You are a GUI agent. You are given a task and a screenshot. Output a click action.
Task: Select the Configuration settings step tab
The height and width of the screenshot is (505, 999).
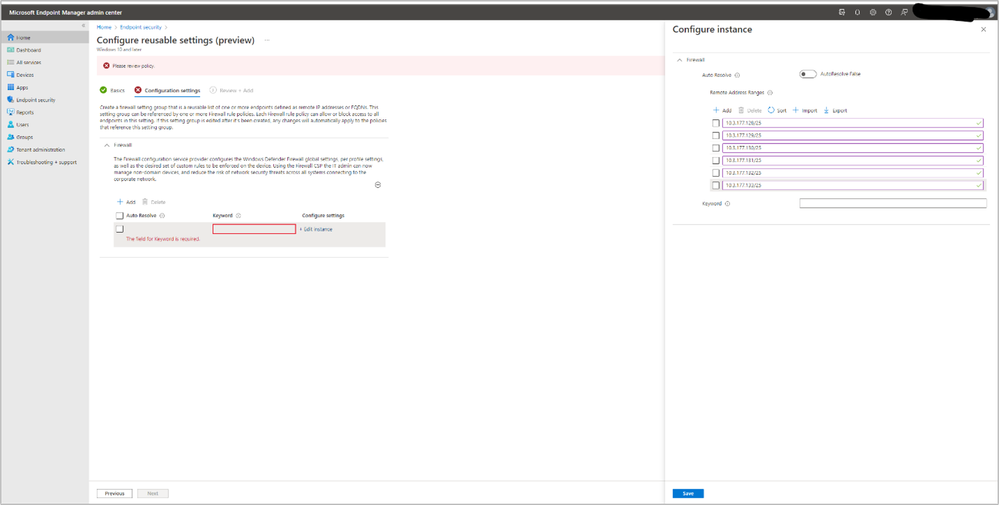167,90
